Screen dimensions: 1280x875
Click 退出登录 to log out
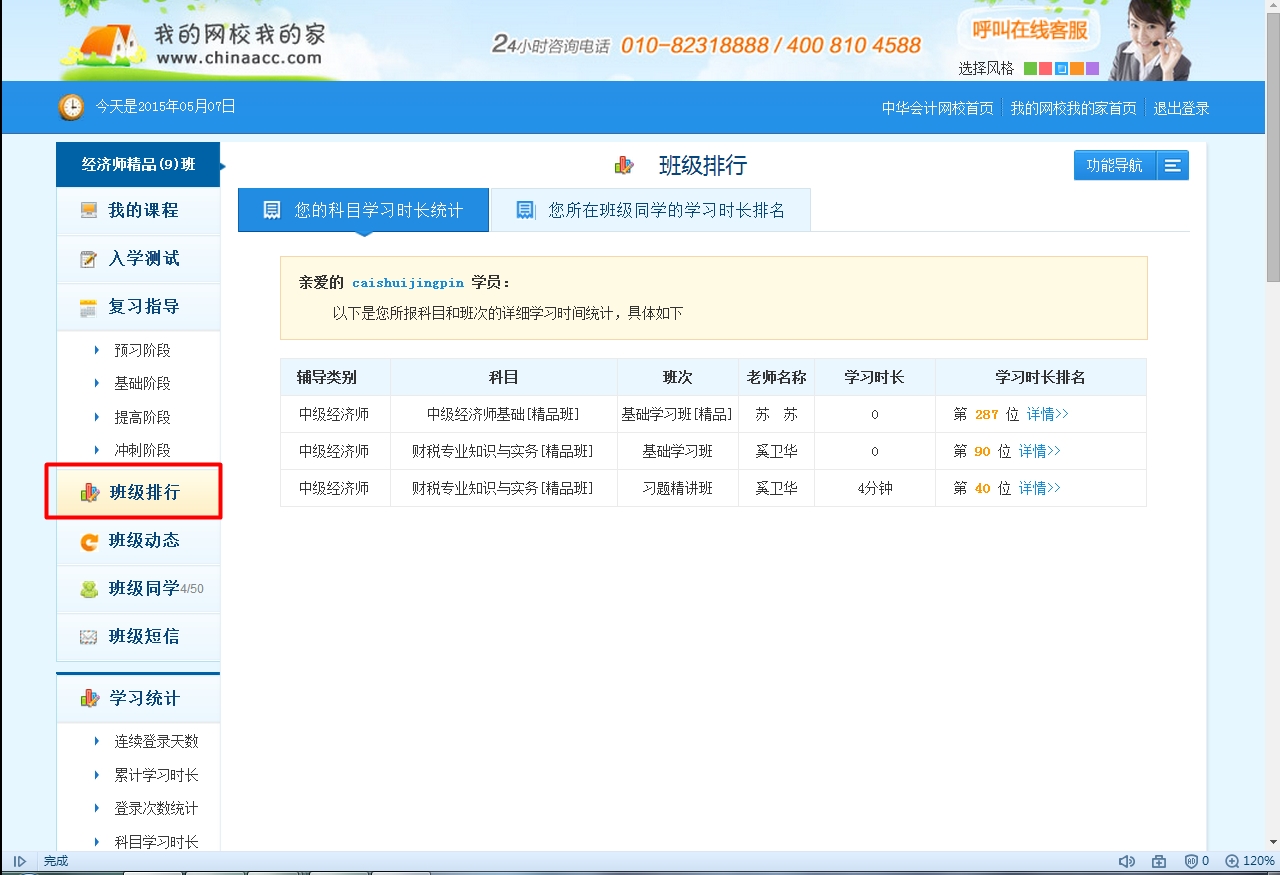(1181, 108)
